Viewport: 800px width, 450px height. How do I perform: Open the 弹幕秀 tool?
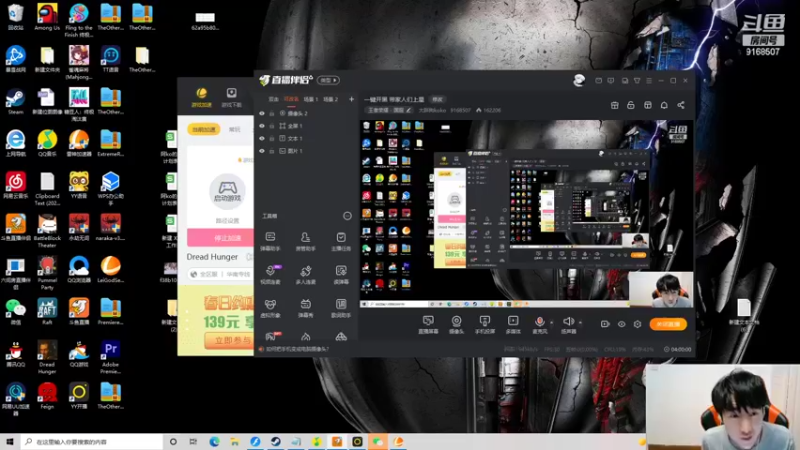306,308
